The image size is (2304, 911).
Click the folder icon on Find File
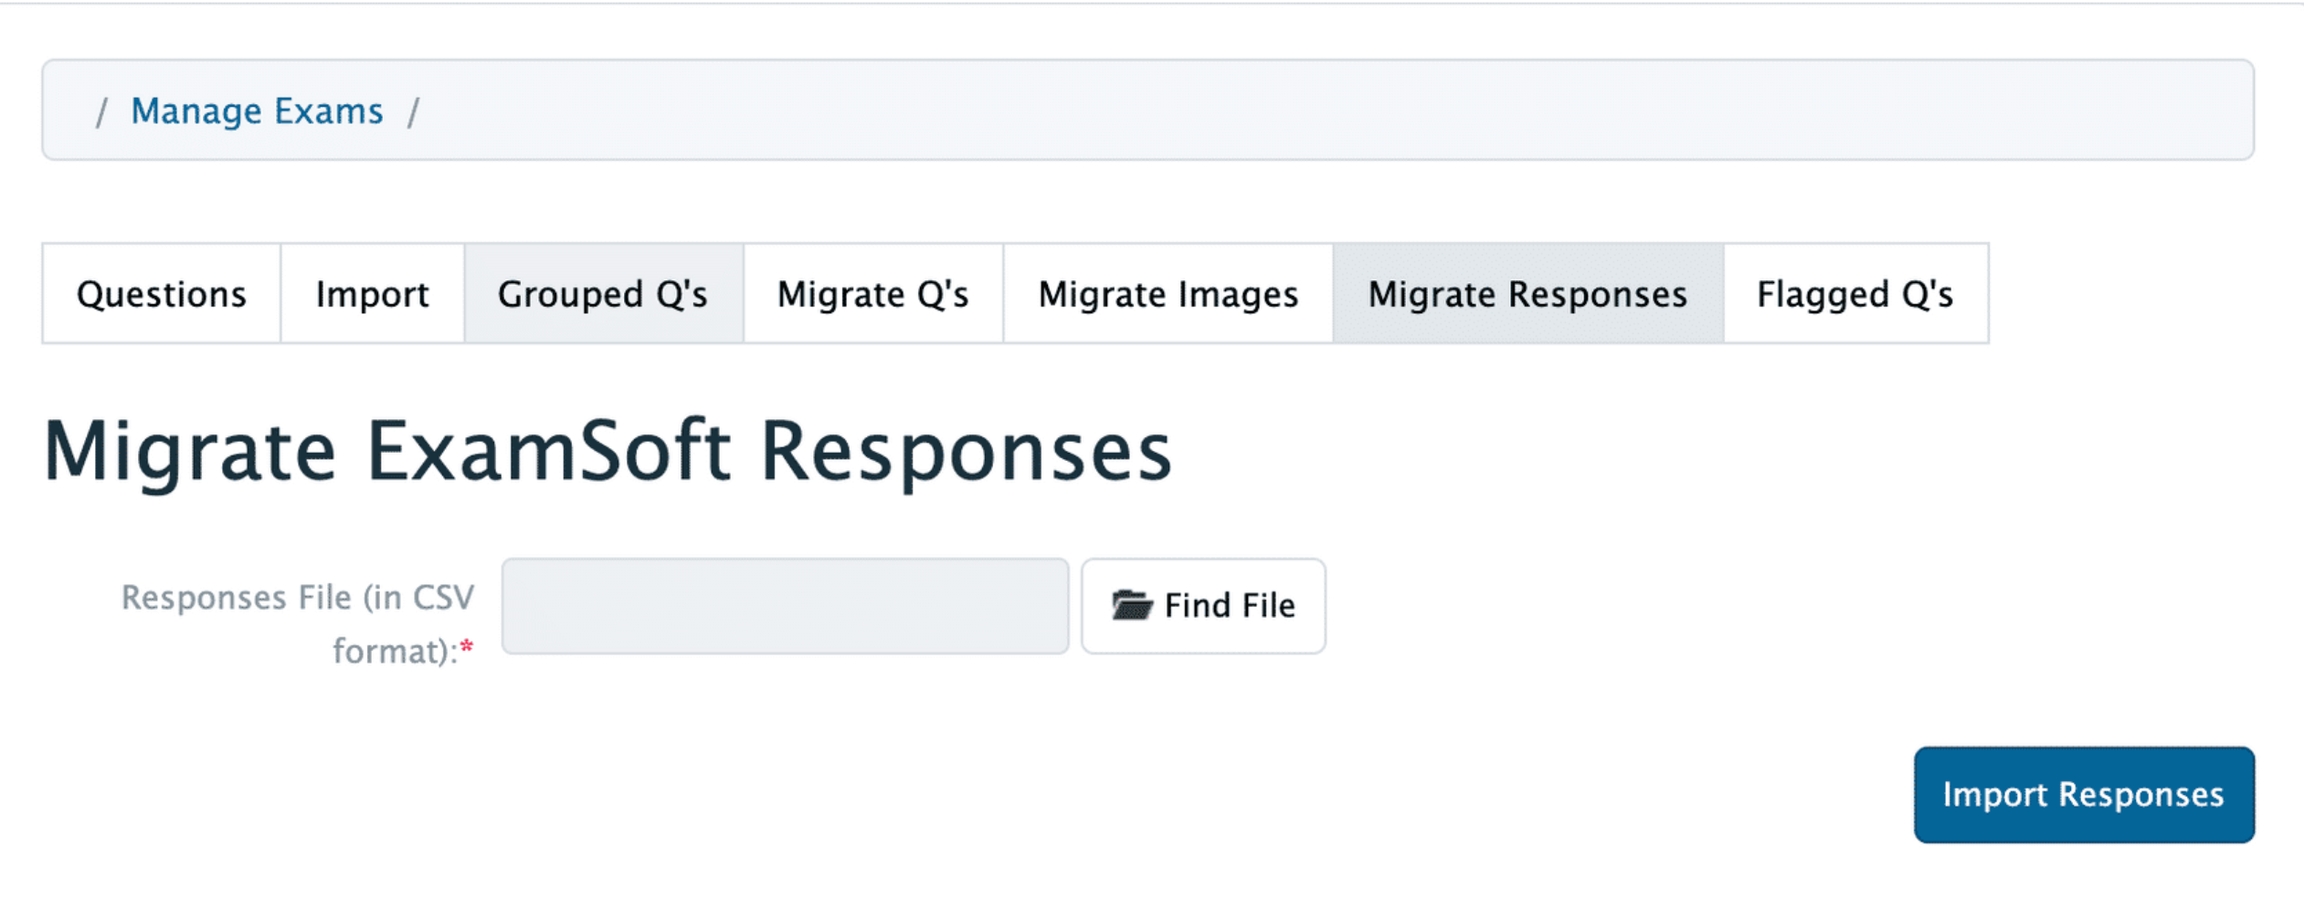click(x=1132, y=606)
